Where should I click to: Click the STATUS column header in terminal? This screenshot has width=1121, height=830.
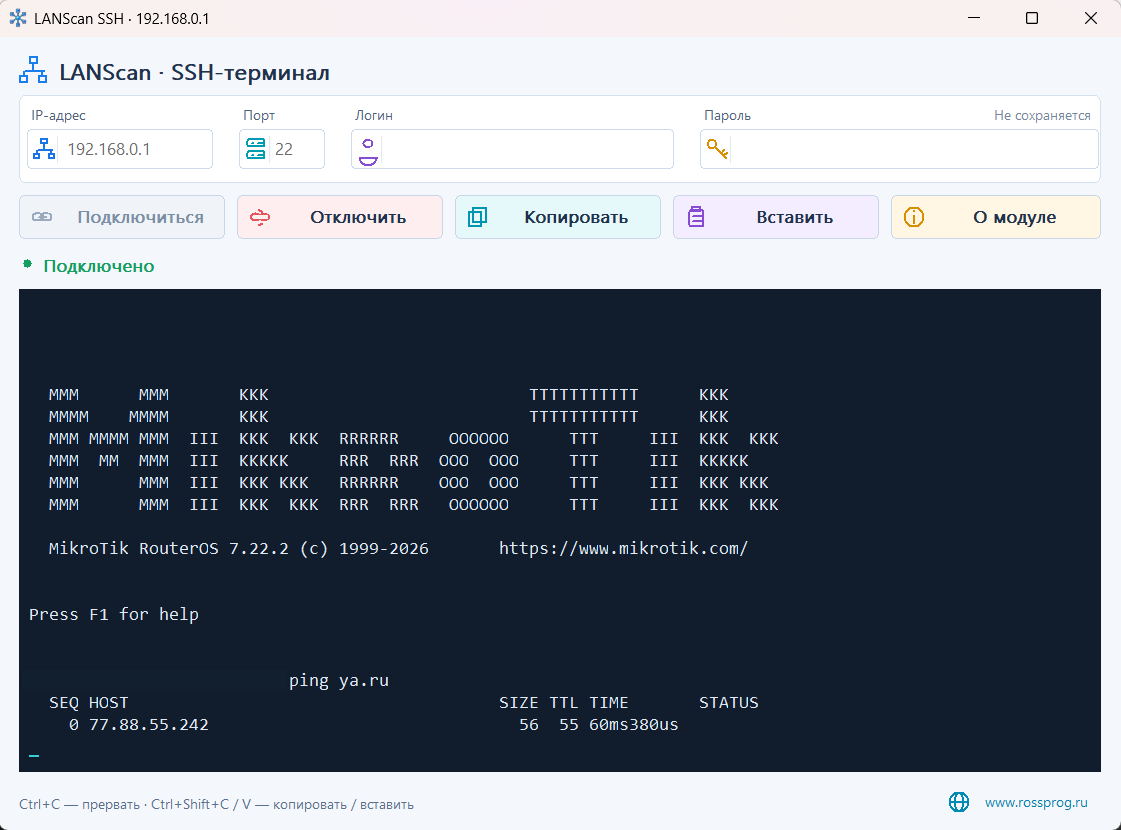729,703
